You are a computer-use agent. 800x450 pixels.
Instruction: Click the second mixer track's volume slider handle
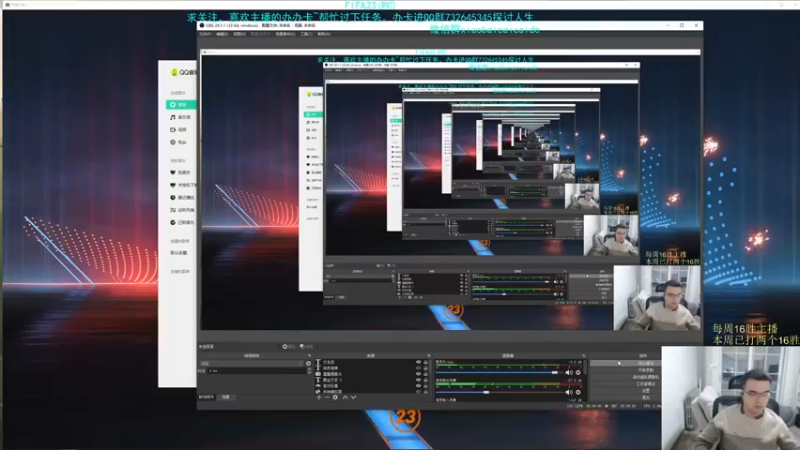pyautogui.click(x=486, y=392)
